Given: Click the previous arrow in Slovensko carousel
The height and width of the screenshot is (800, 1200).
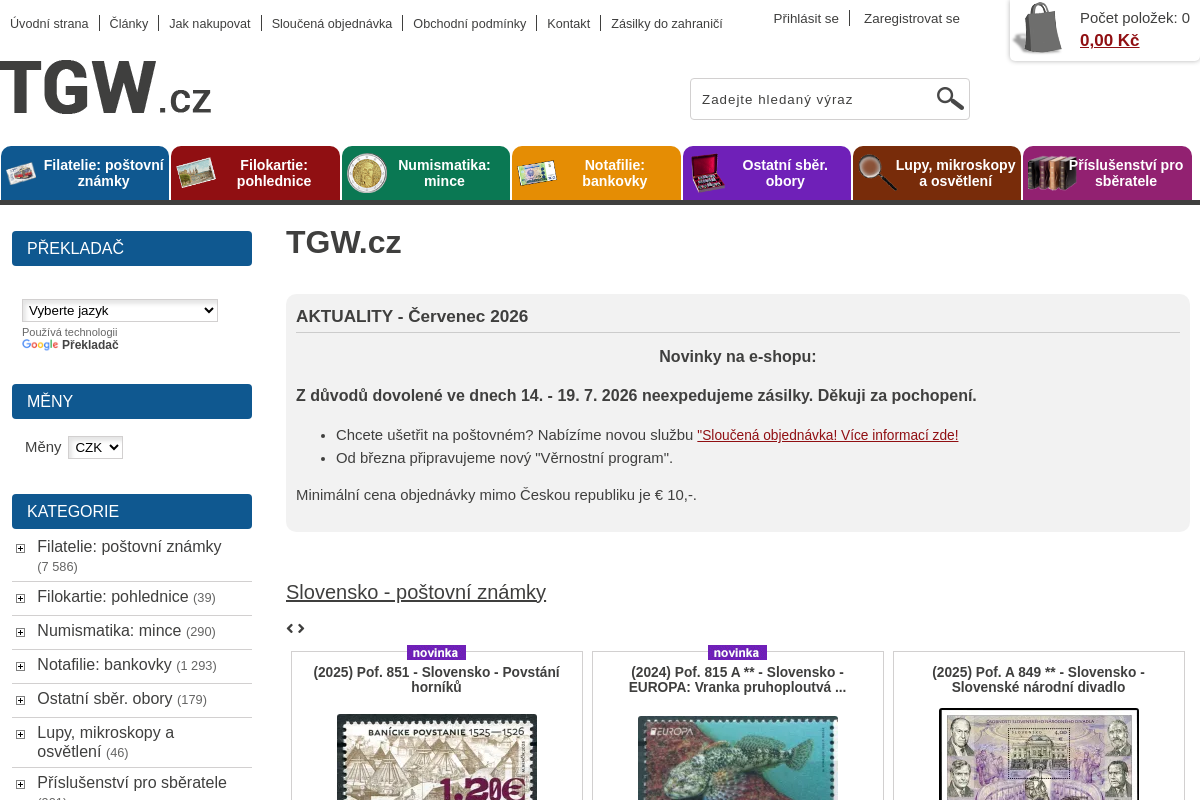Looking at the screenshot, I should click(x=290, y=628).
